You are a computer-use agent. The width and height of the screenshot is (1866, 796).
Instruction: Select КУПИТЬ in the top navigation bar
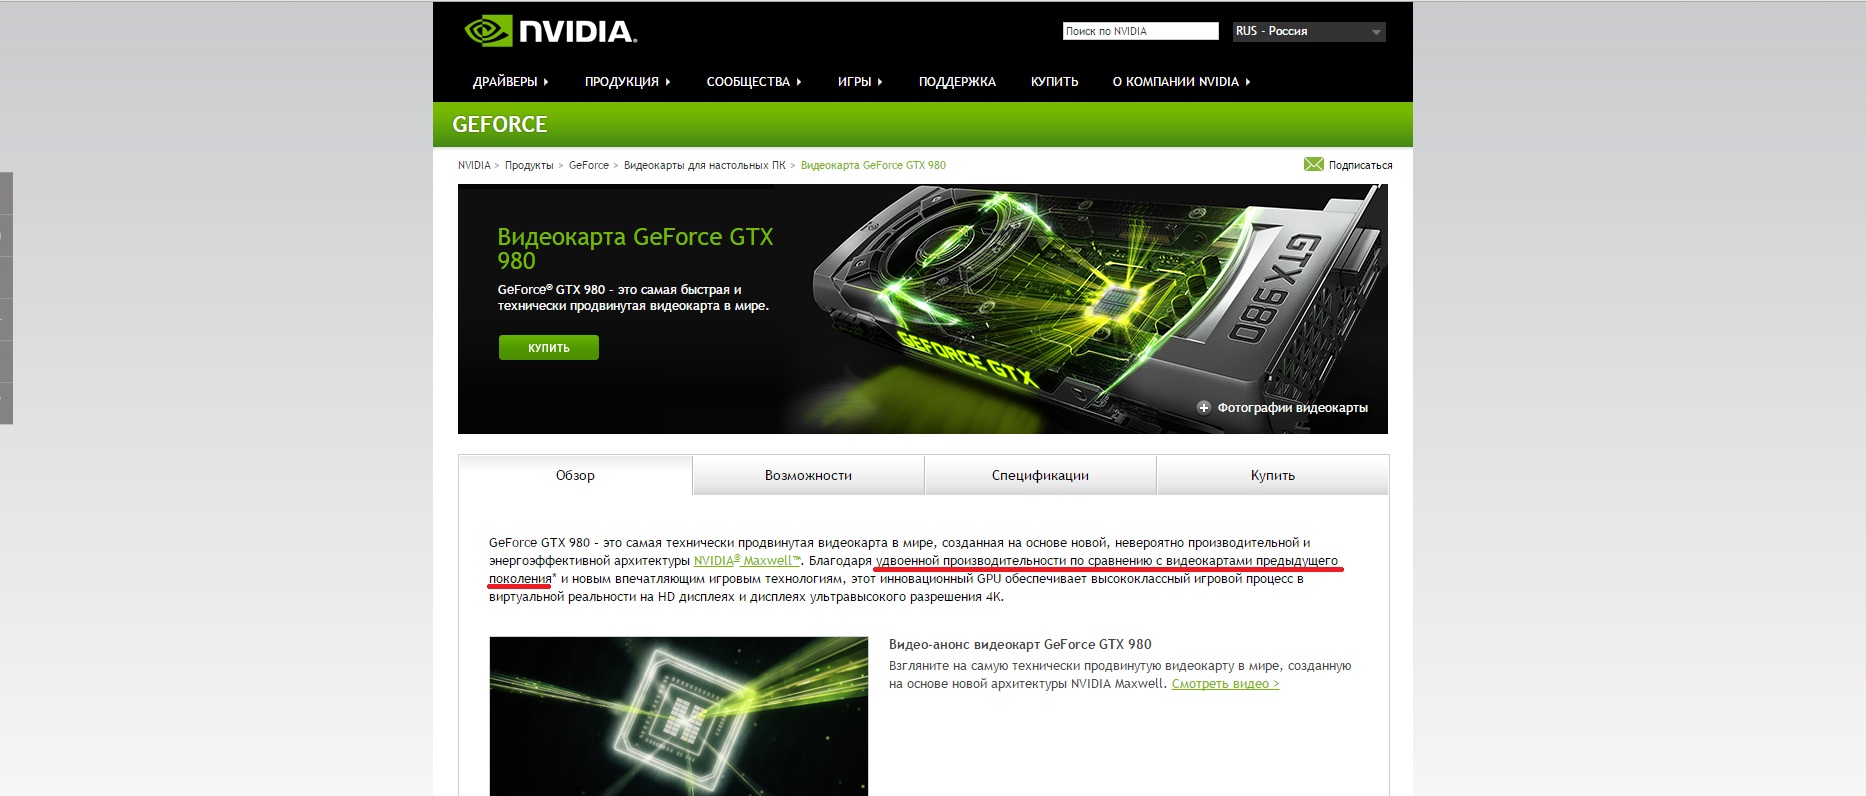(1054, 81)
